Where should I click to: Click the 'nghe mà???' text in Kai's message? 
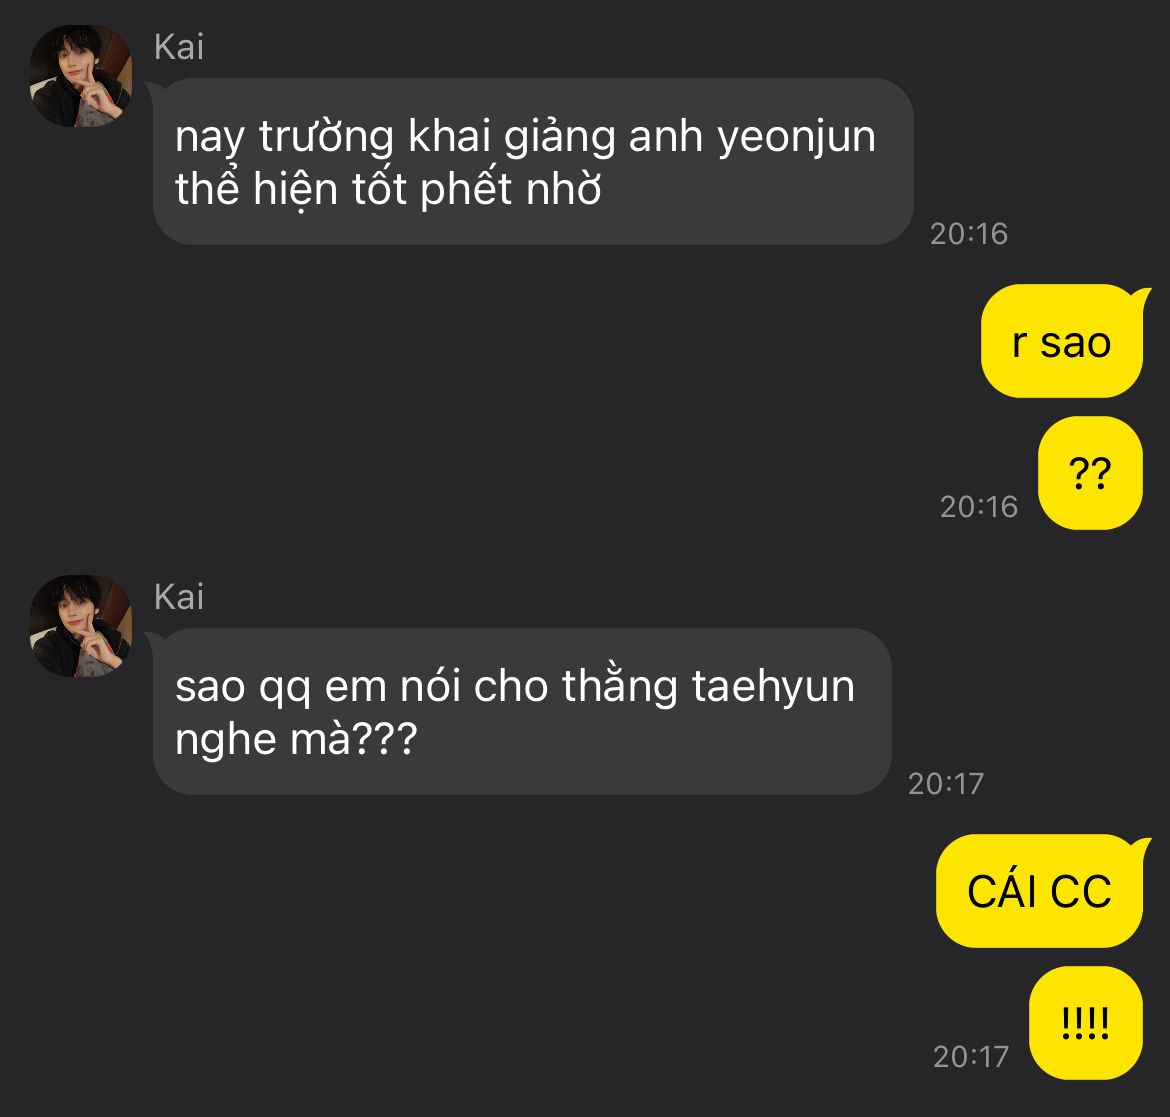tap(296, 739)
